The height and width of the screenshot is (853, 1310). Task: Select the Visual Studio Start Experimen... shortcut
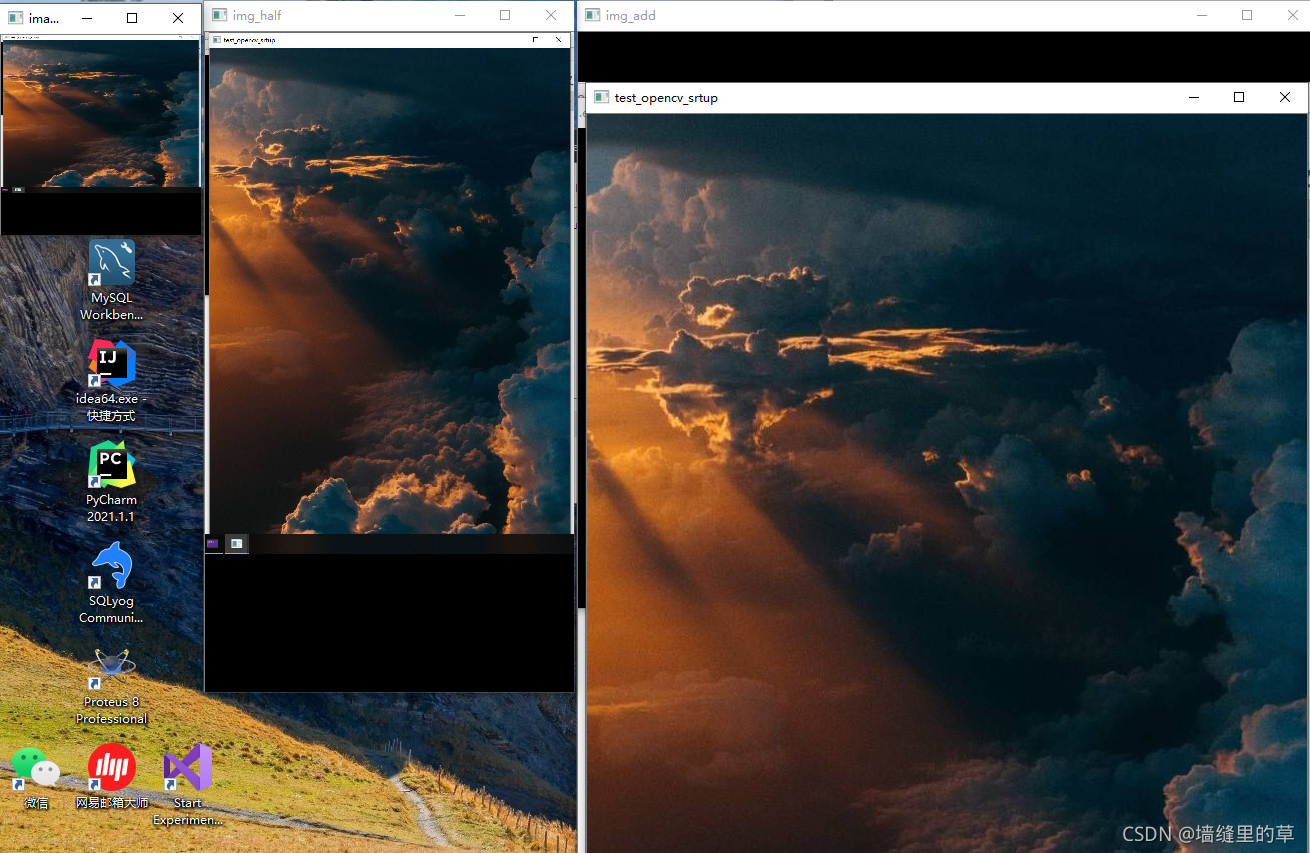pyautogui.click(x=188, y=785)
